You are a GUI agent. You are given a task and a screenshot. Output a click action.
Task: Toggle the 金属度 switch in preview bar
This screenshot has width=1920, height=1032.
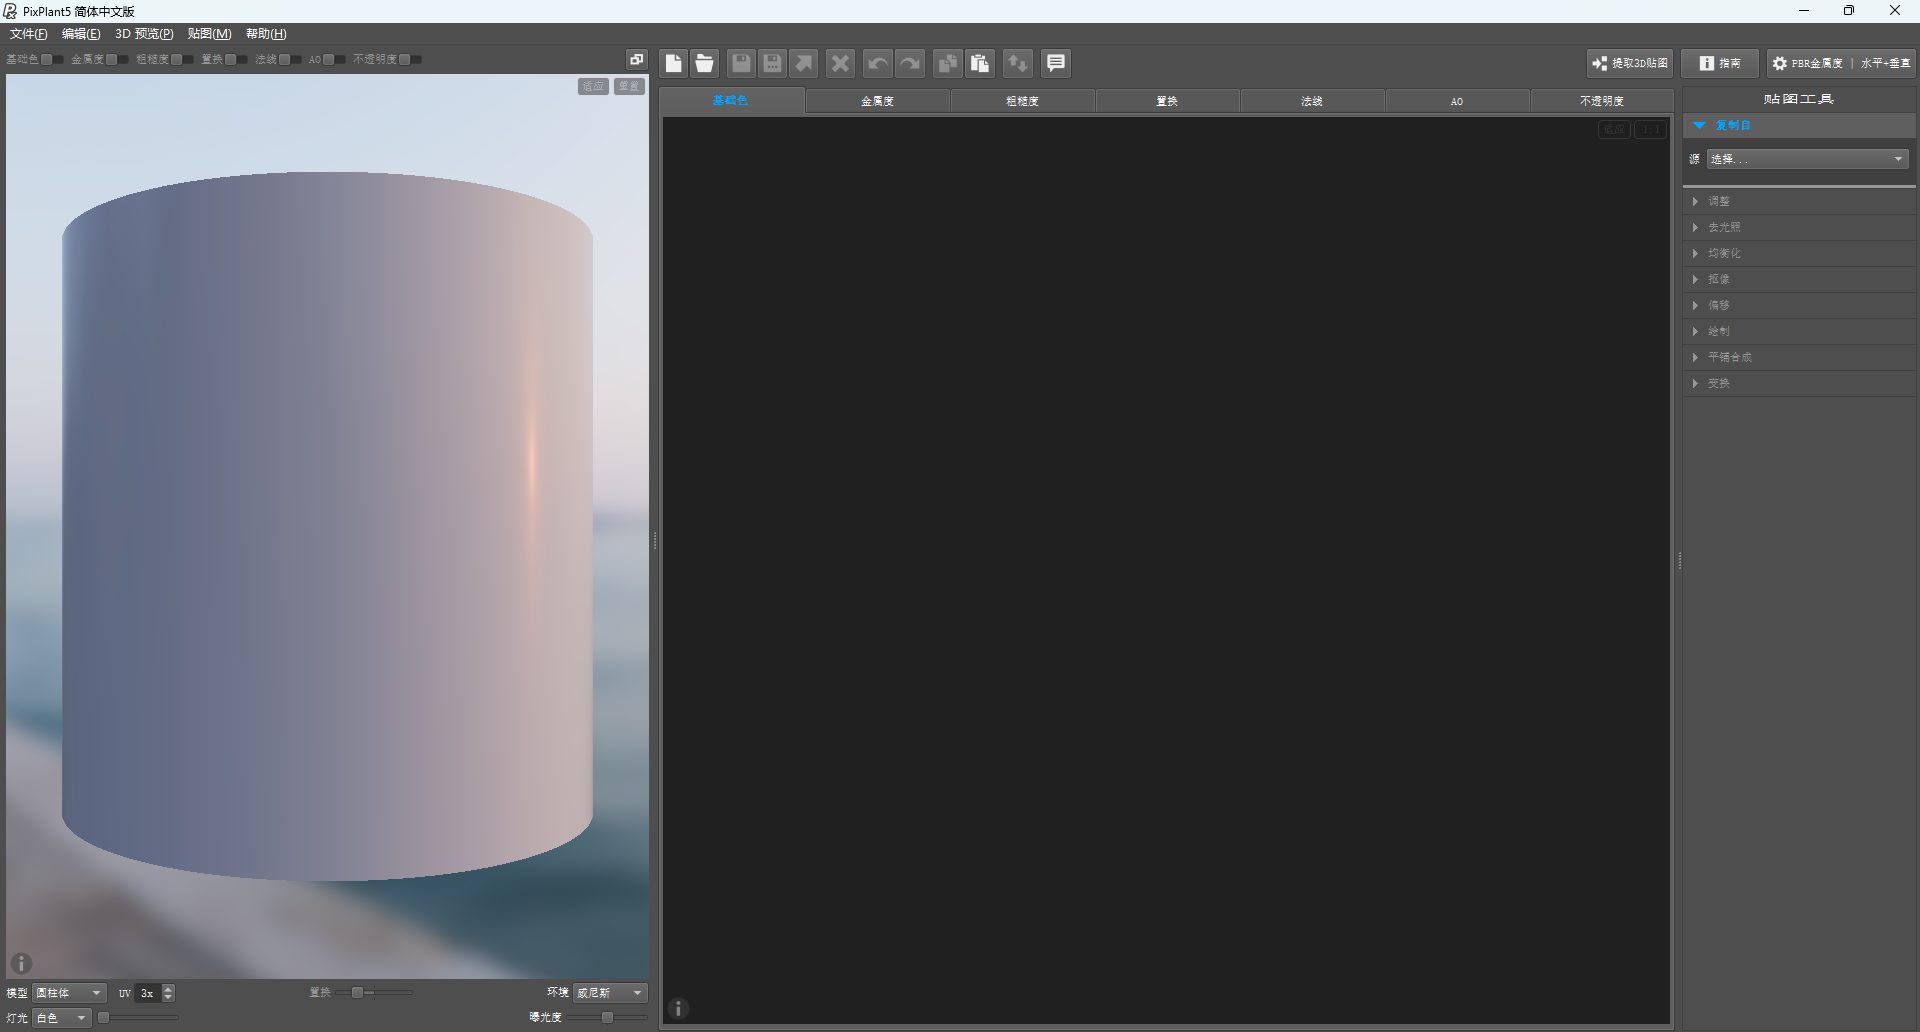(117, 60)
